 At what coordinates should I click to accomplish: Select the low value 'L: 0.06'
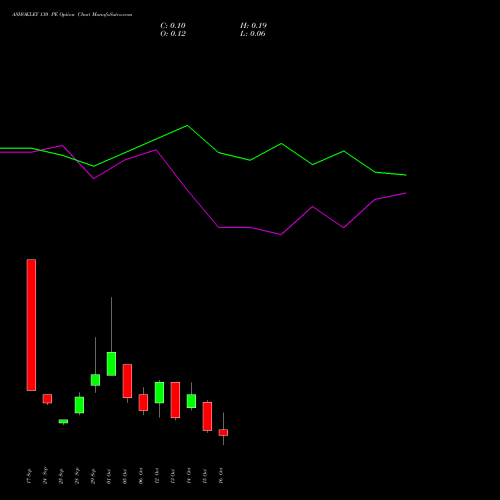click(x=253, y=34)
